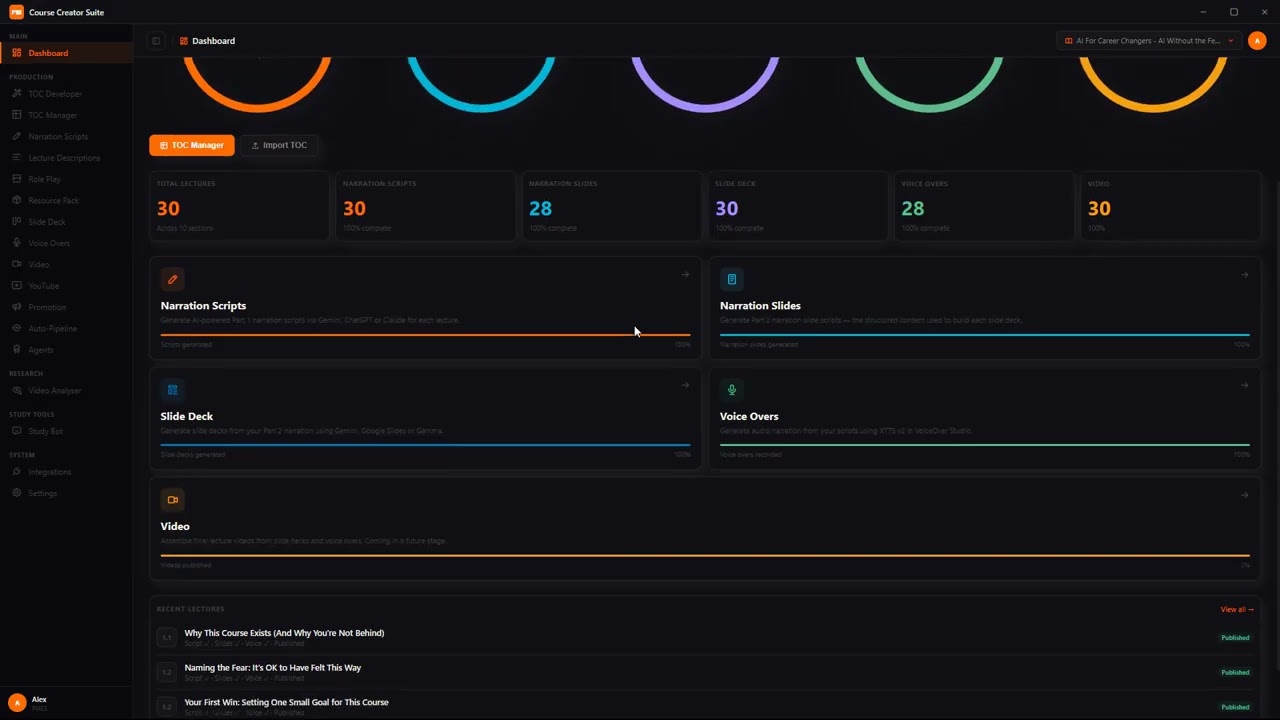Open Lecture Descriptions in the sidebar
1280x720 pixels.
pyautogui.click(x=66, y=158)
